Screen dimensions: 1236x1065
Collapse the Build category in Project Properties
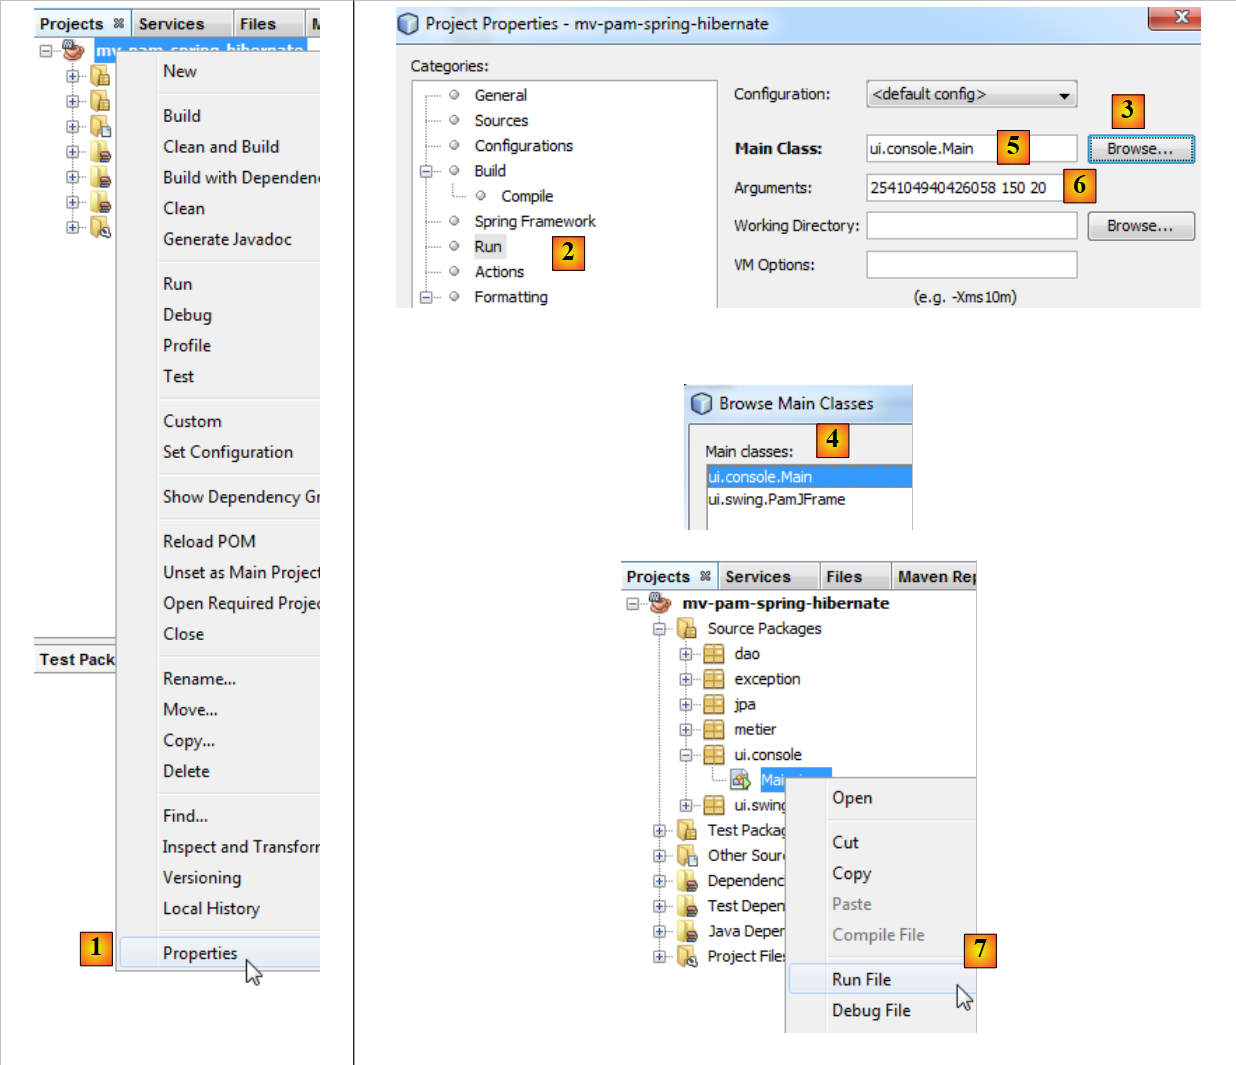tap(426, 171)
